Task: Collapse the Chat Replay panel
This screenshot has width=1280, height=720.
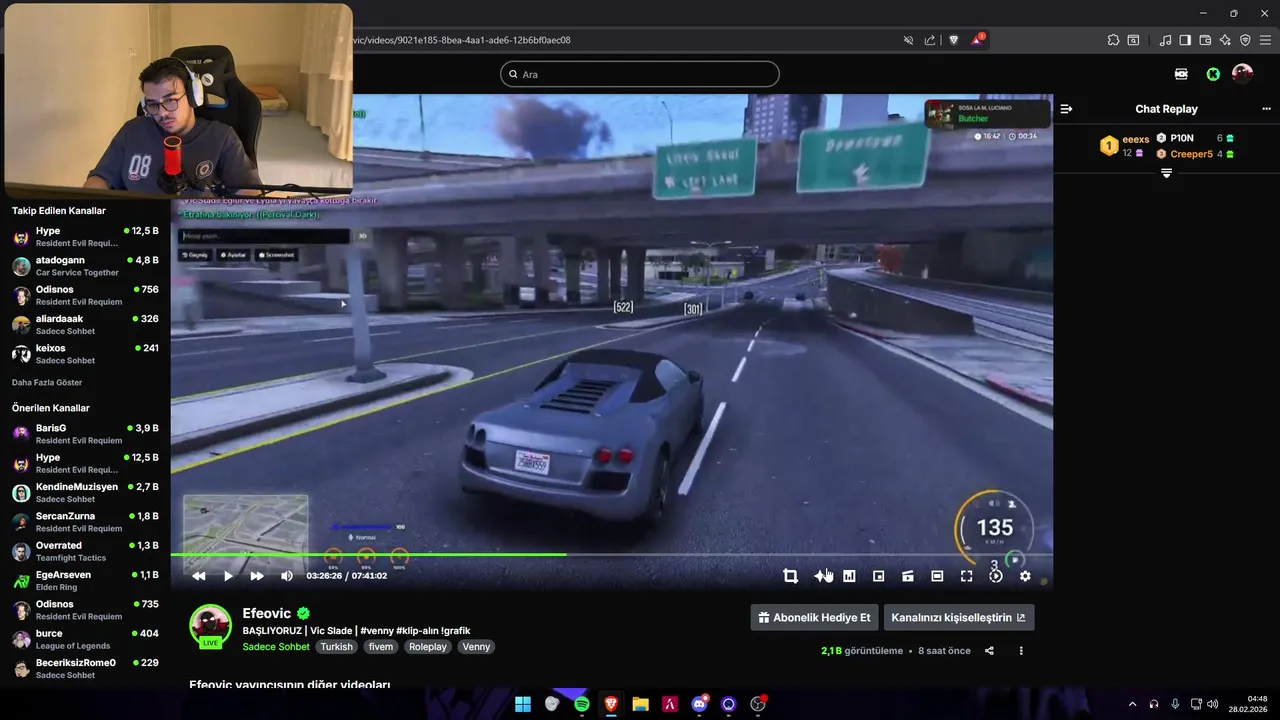Action: click(x=1066, y=109)
